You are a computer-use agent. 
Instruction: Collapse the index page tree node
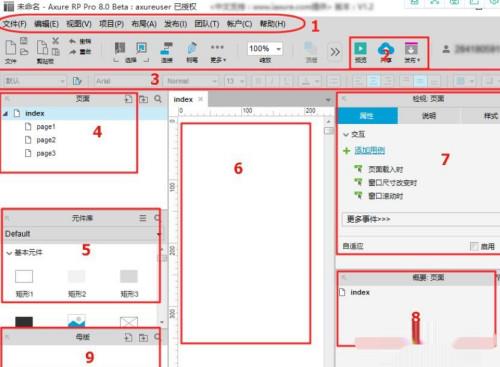tap(6, 114)
